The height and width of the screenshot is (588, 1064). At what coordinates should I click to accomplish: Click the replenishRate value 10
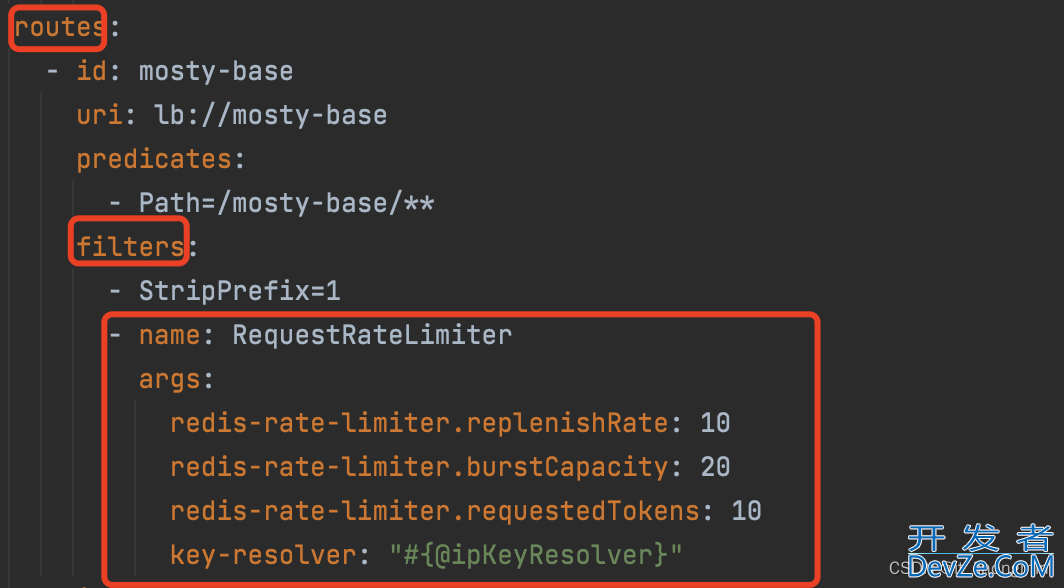coord(715,423)
